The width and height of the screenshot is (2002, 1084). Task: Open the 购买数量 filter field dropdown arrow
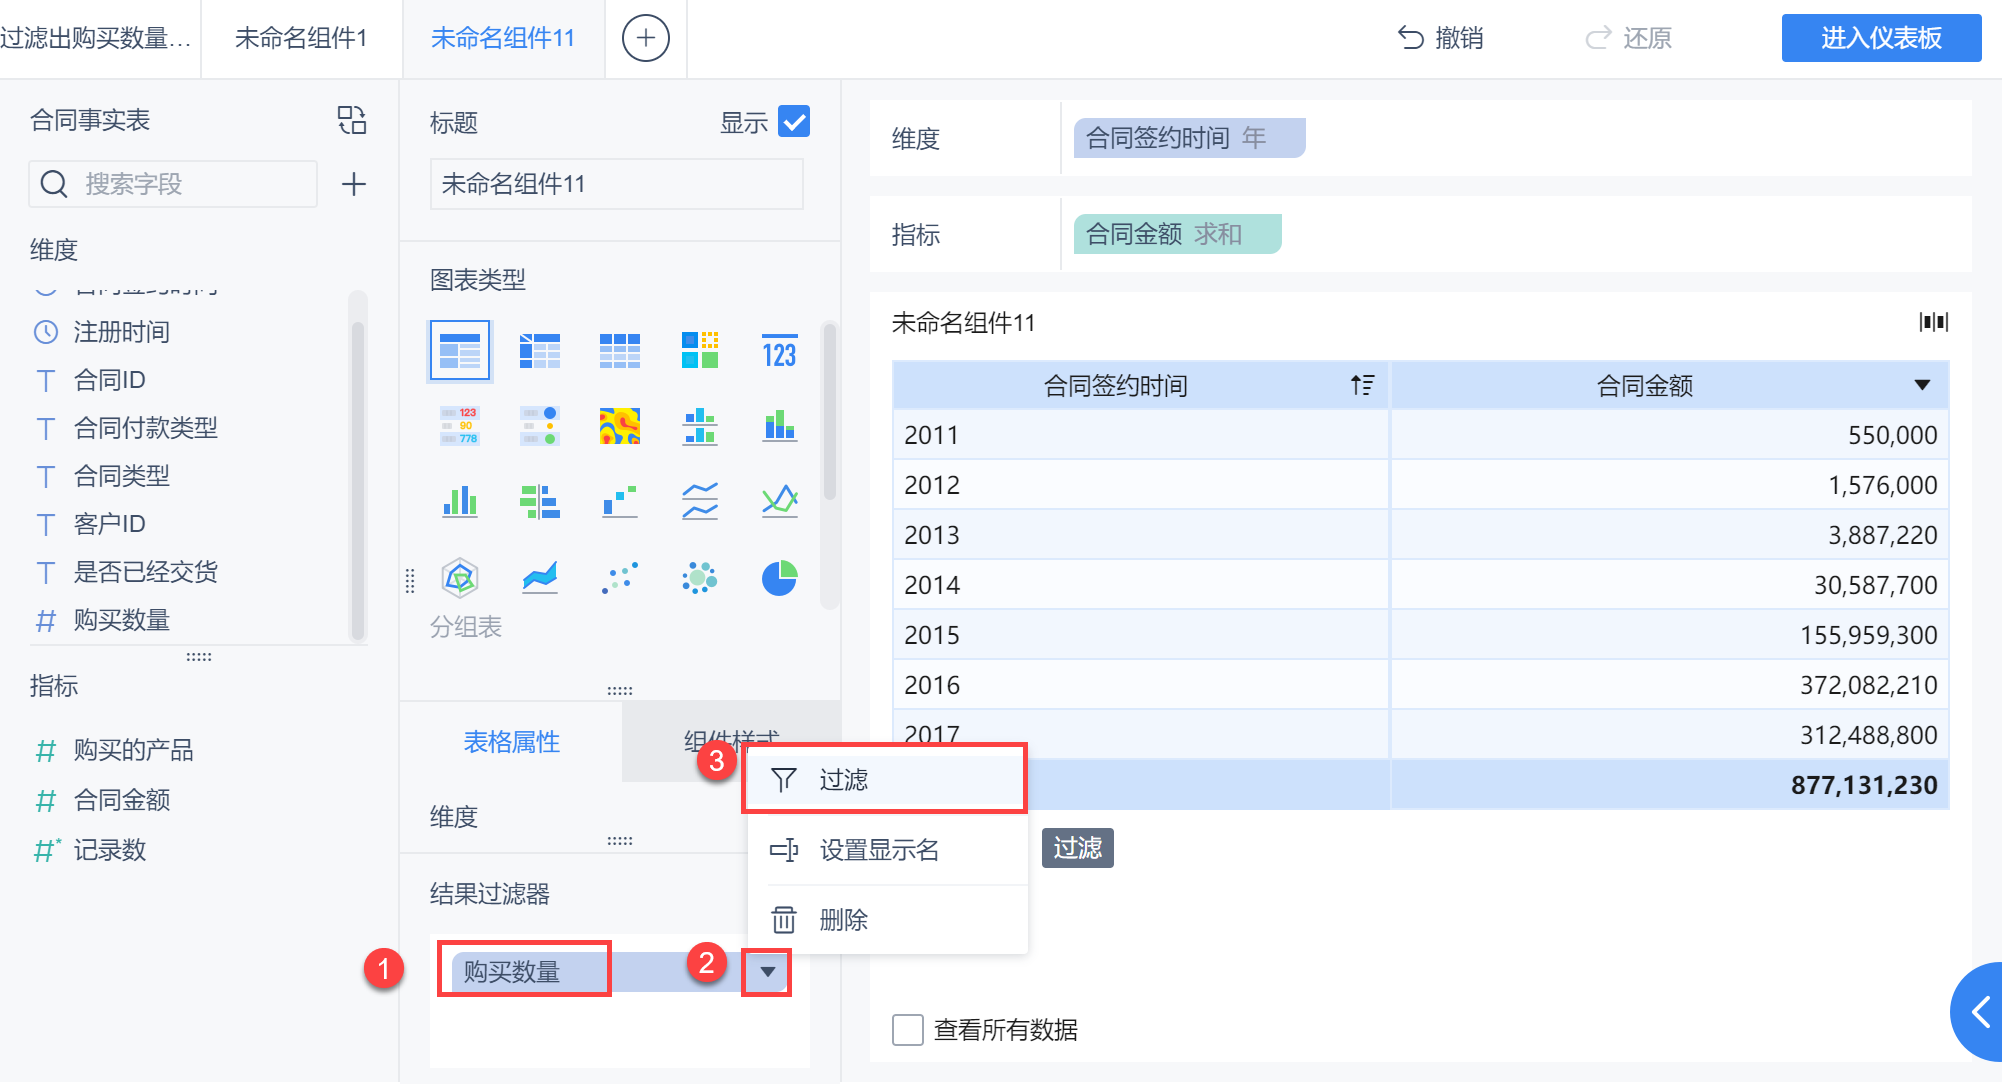[x=767, y=972]
